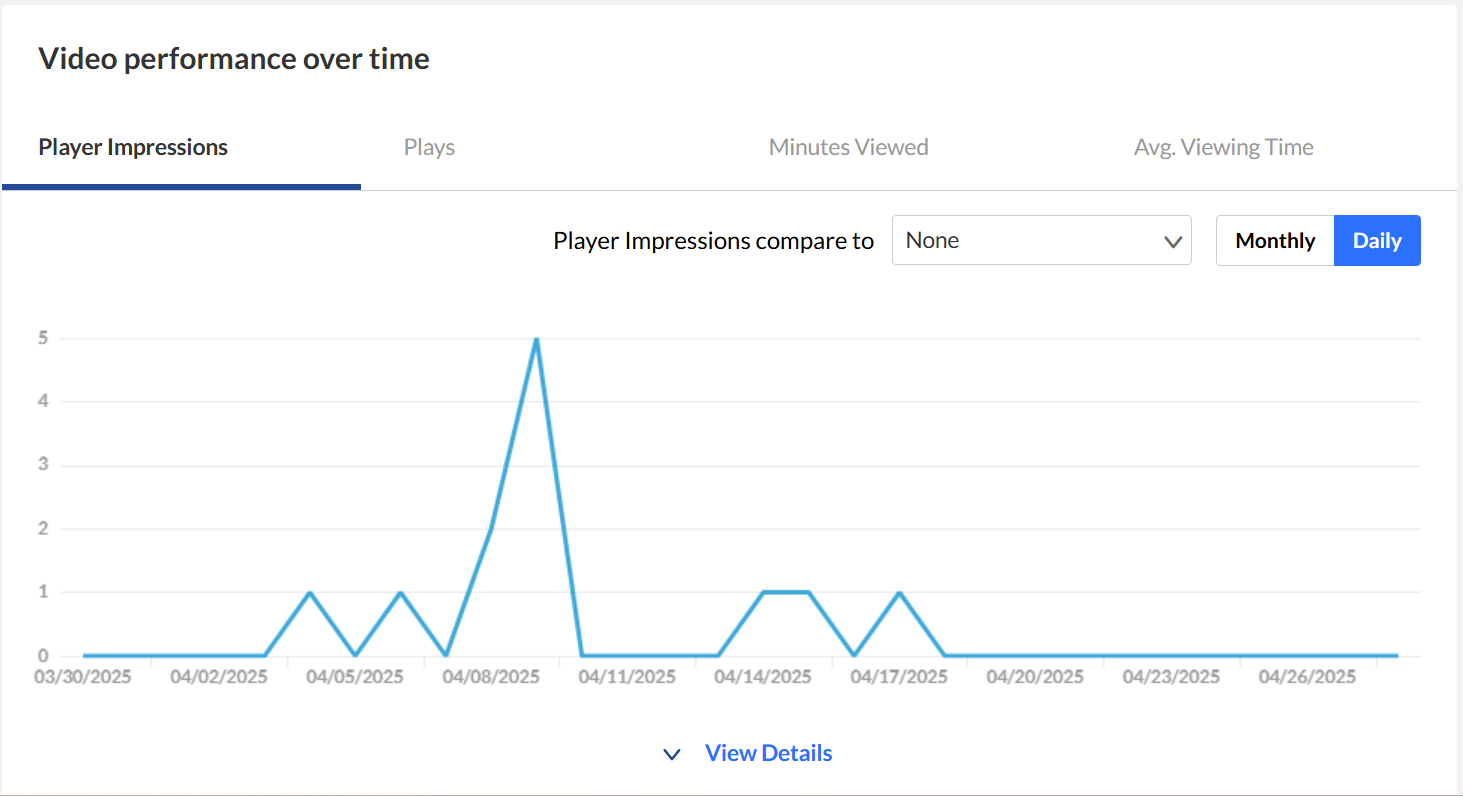This screenshot has width=1463, height=796.
Task: Click the 04/14/2025 x-axis date label
Action: tap(763, 677)
